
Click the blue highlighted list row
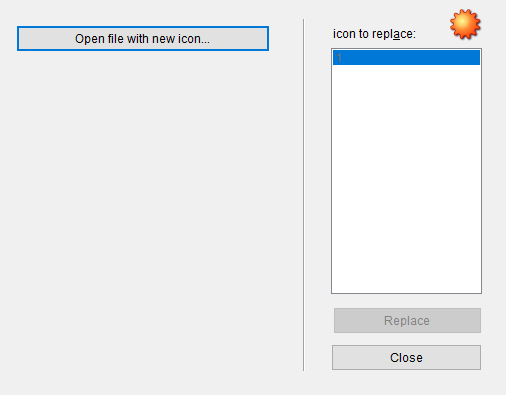406,57
